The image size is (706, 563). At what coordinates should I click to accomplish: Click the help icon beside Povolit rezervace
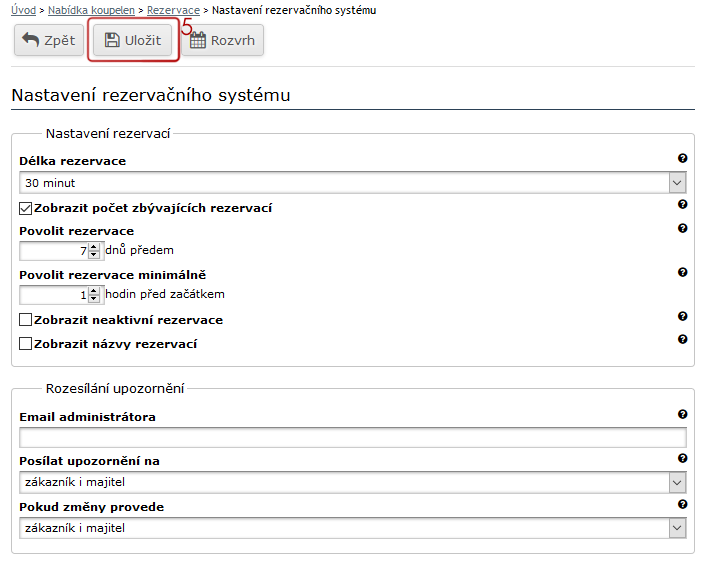pyautogui.click(x=682, y=228)
